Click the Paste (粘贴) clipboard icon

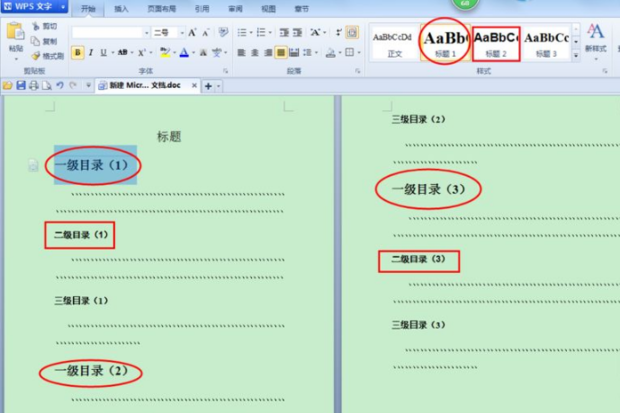click(16, 31)
